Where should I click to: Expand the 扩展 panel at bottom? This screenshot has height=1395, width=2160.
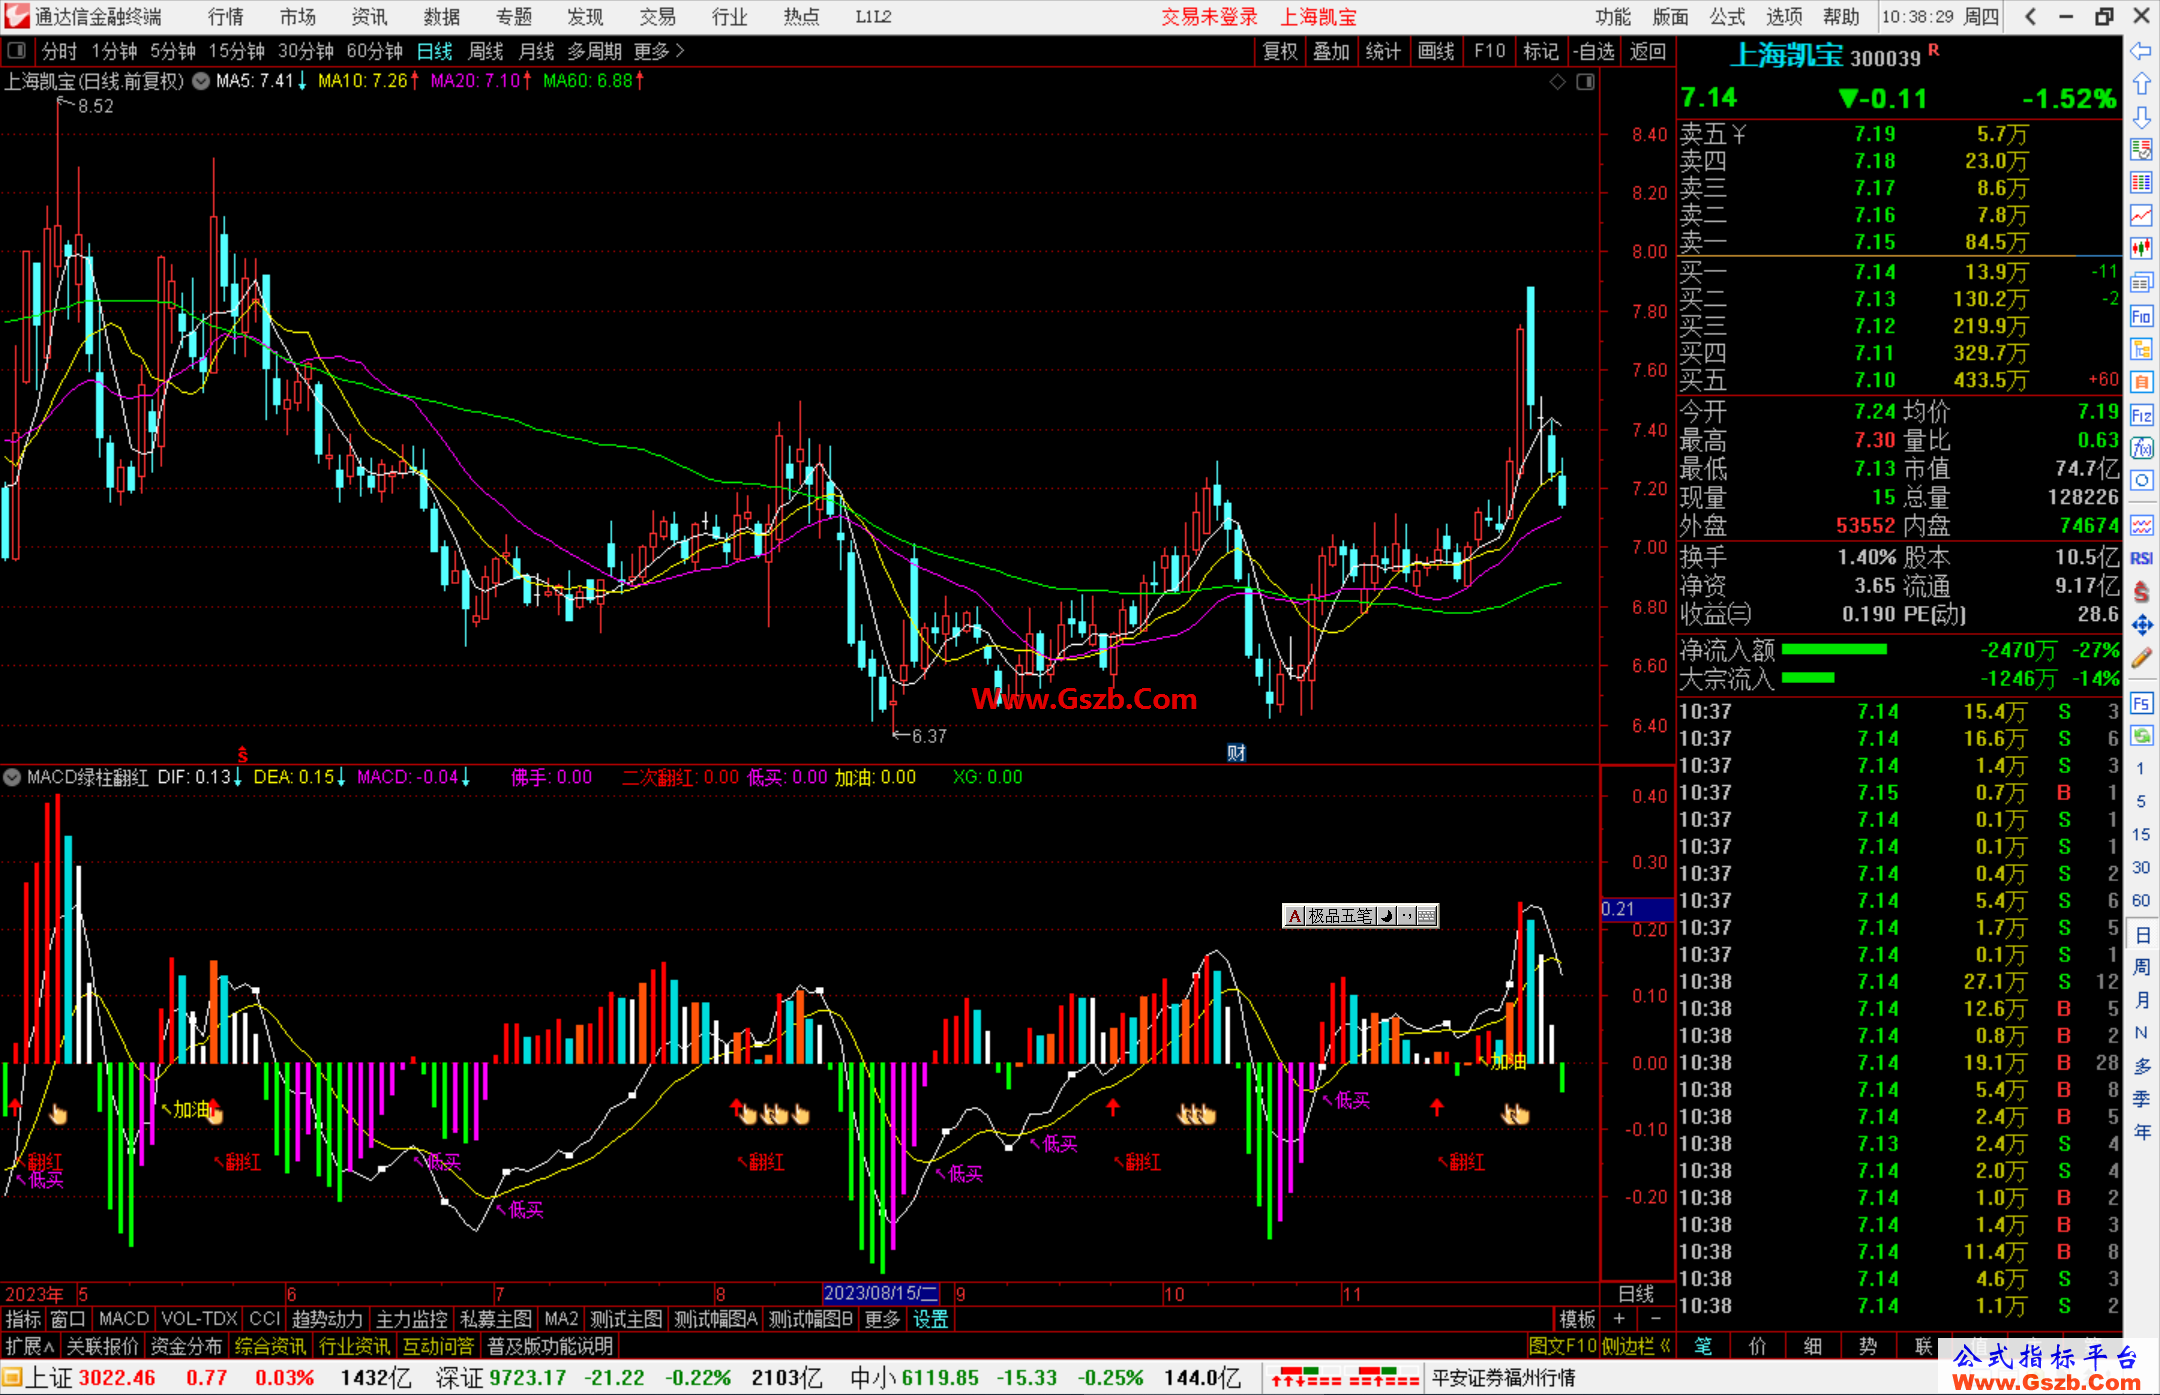tap(30, 1346)
